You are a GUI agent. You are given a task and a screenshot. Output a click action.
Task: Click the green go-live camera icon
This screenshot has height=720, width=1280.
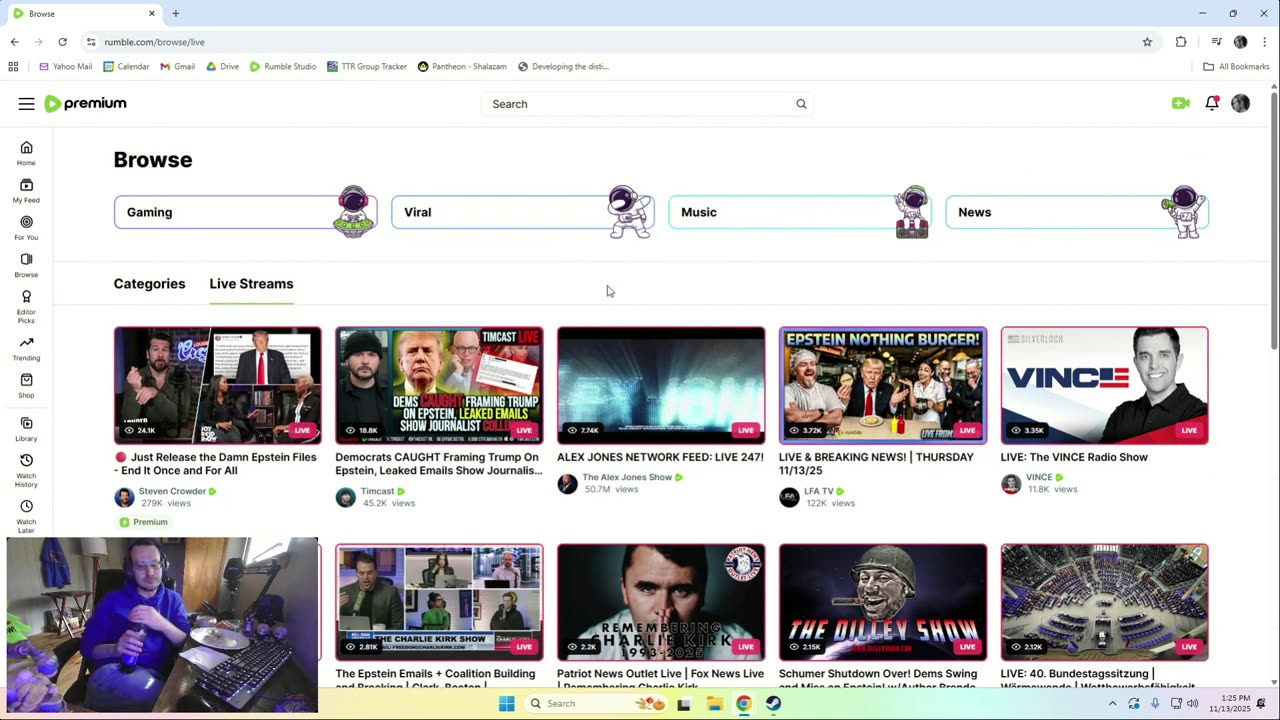pyautogui.click(x=1181, y=103)
